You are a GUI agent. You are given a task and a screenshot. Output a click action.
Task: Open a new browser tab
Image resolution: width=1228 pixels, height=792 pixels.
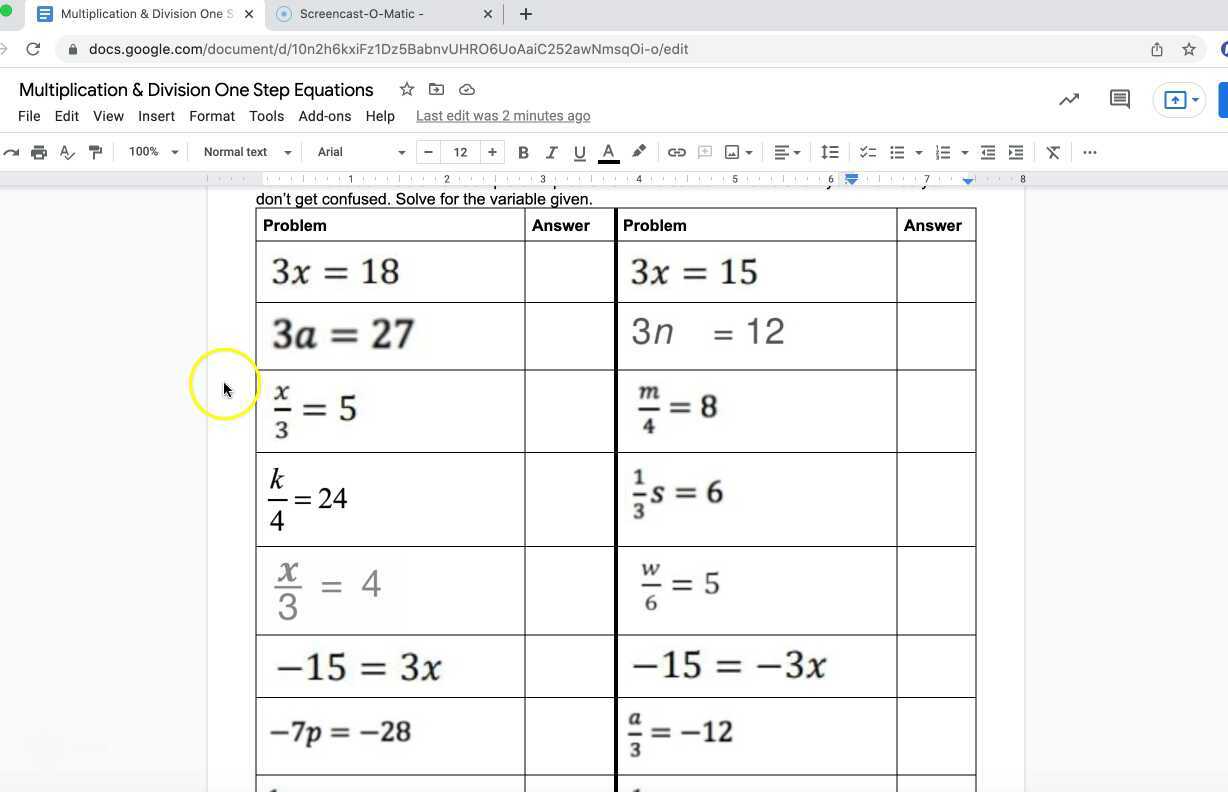(x=526, y=14)
